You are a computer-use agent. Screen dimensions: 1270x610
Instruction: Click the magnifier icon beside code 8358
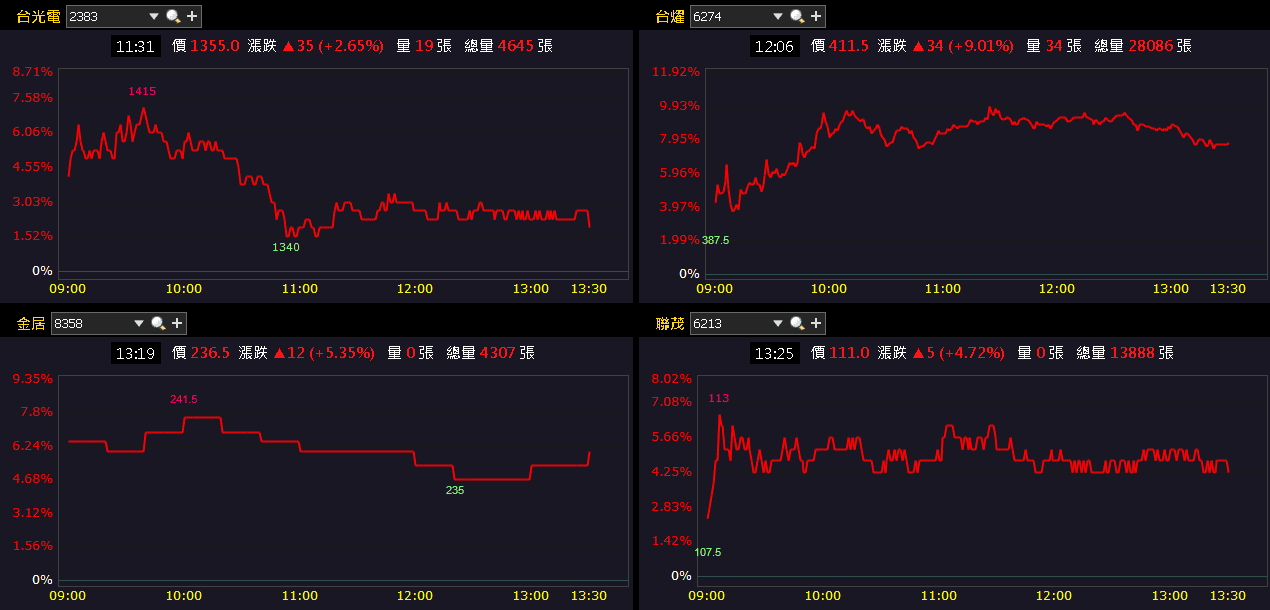pos(158,323)
